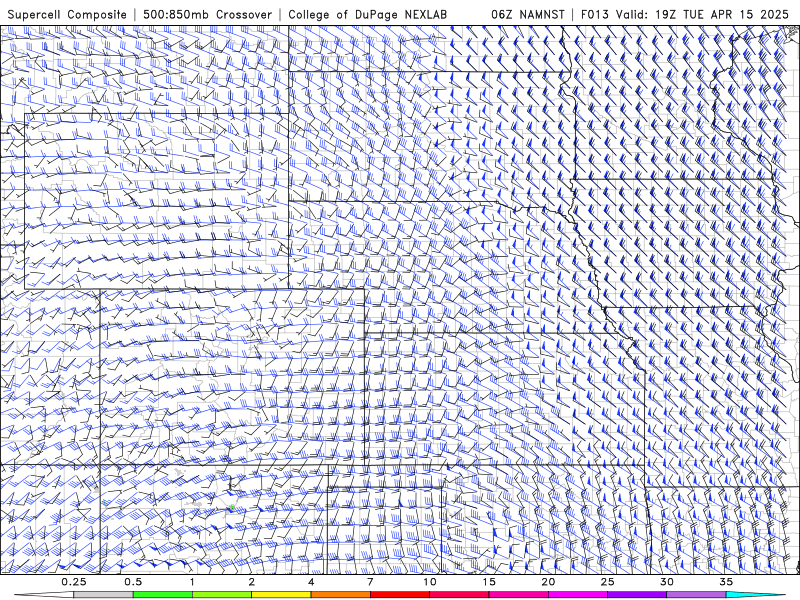Click the legend value 35
This screenshot has height=600, width=800.
point(726,582)
